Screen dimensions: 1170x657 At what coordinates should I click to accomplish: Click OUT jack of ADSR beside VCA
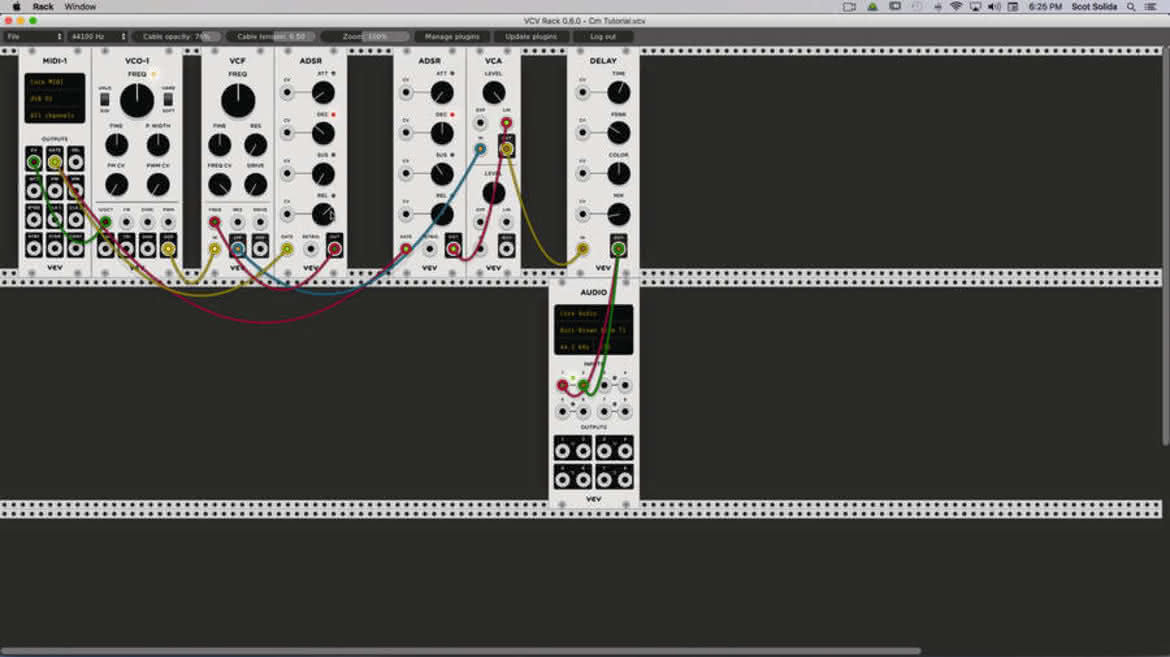tap(453, 249)
